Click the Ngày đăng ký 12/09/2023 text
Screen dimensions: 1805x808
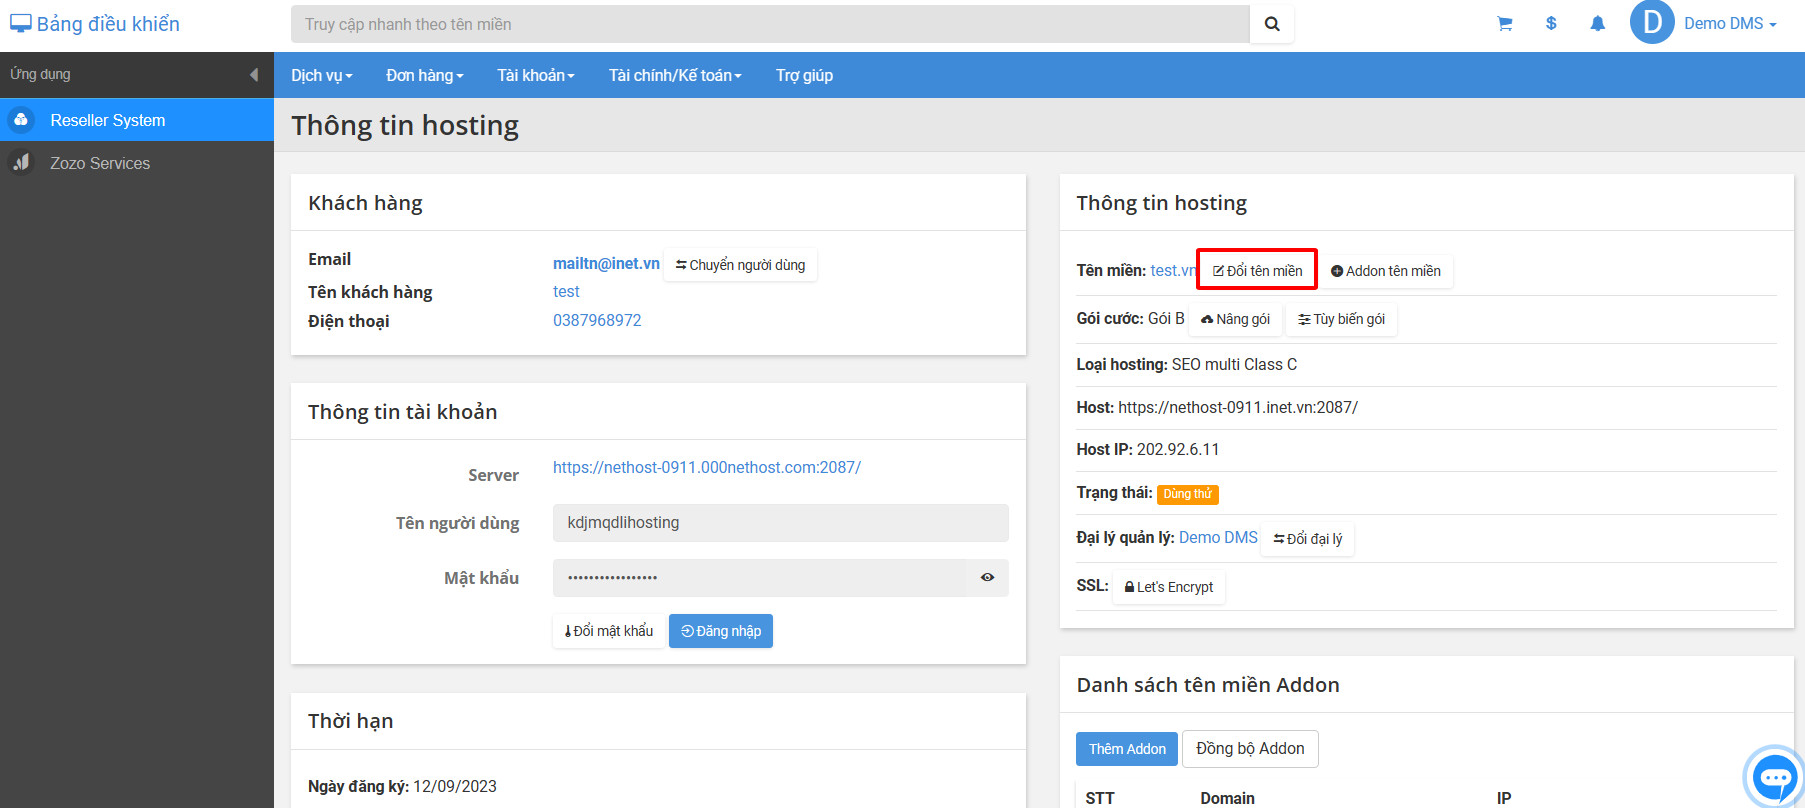pos(402,786)
